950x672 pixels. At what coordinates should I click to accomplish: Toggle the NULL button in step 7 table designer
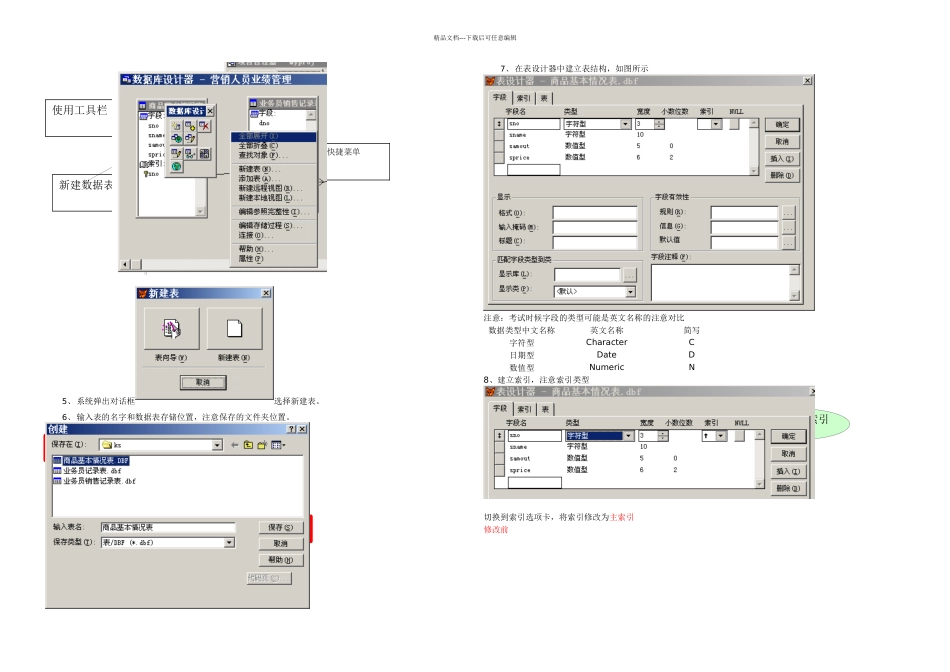click(734, 124)
